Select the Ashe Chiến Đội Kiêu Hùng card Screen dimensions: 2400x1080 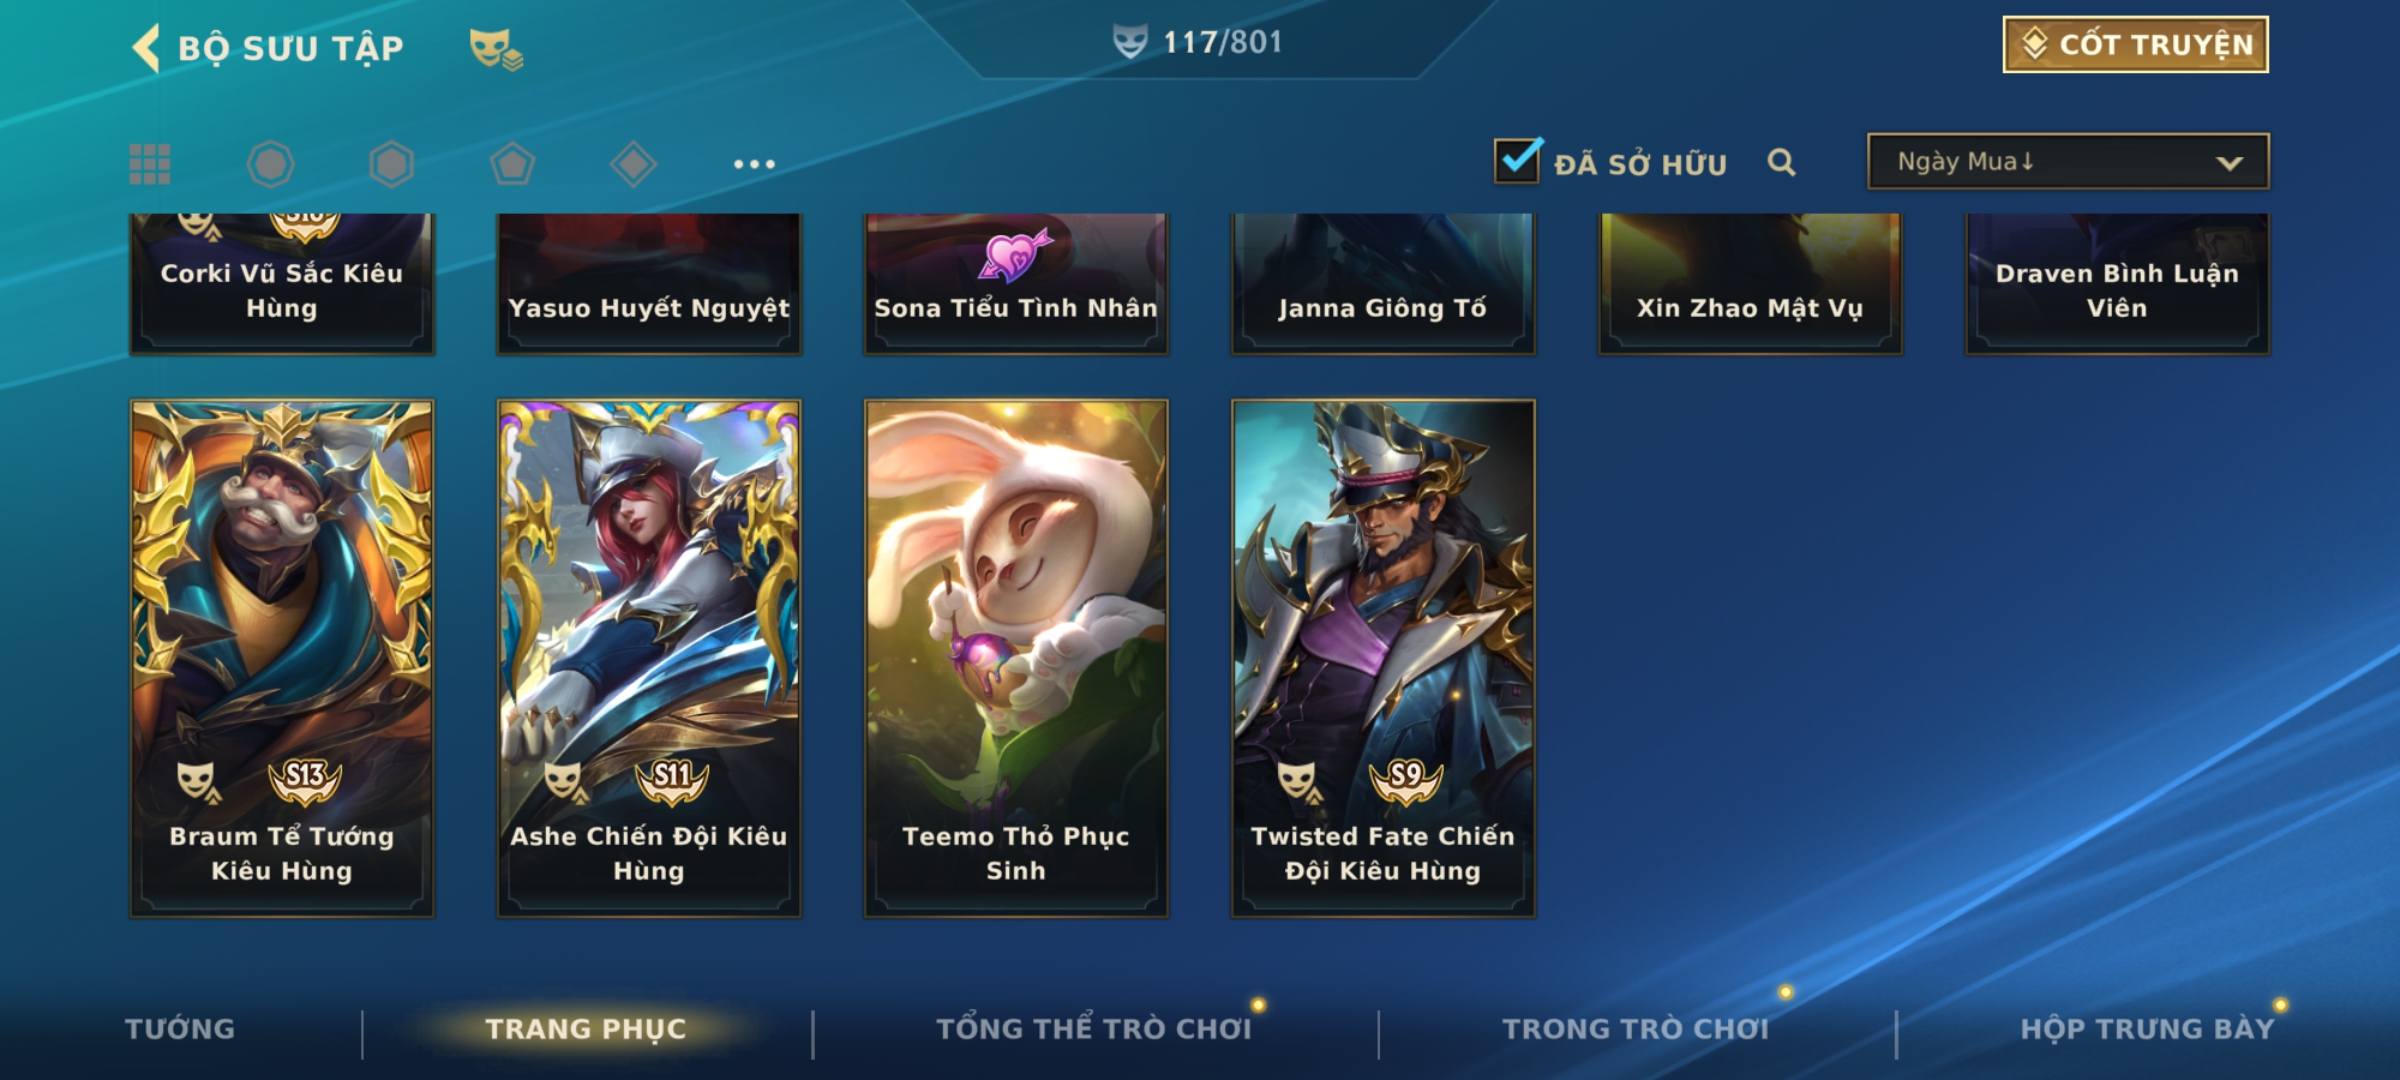point(649,658)
